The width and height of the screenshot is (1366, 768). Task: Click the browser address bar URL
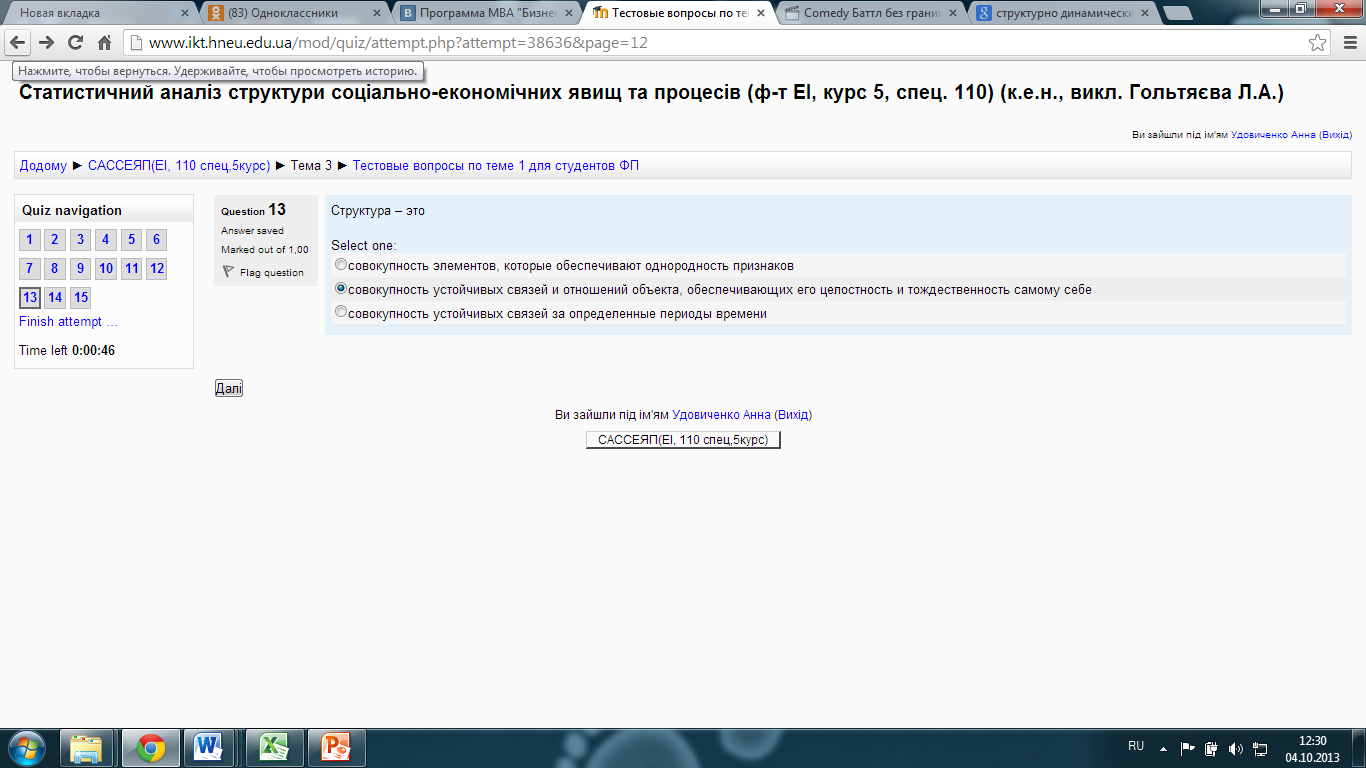[x=398, y=43]
